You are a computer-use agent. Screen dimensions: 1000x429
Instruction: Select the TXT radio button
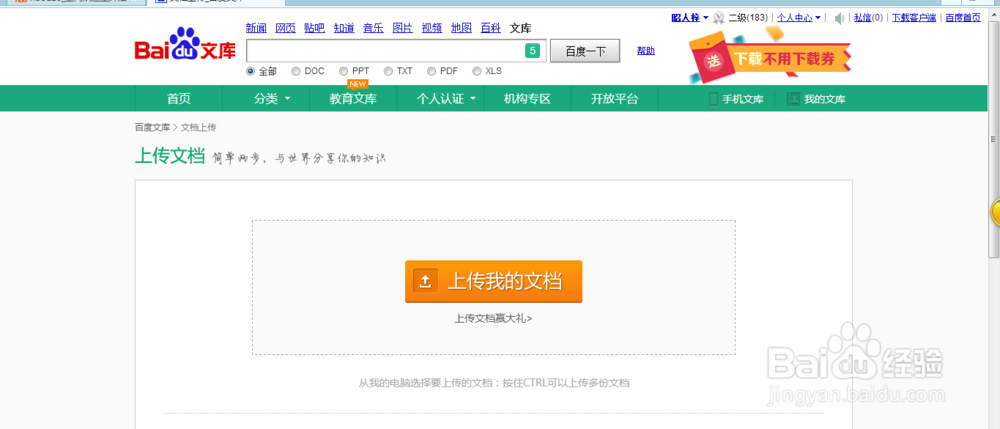388,71
